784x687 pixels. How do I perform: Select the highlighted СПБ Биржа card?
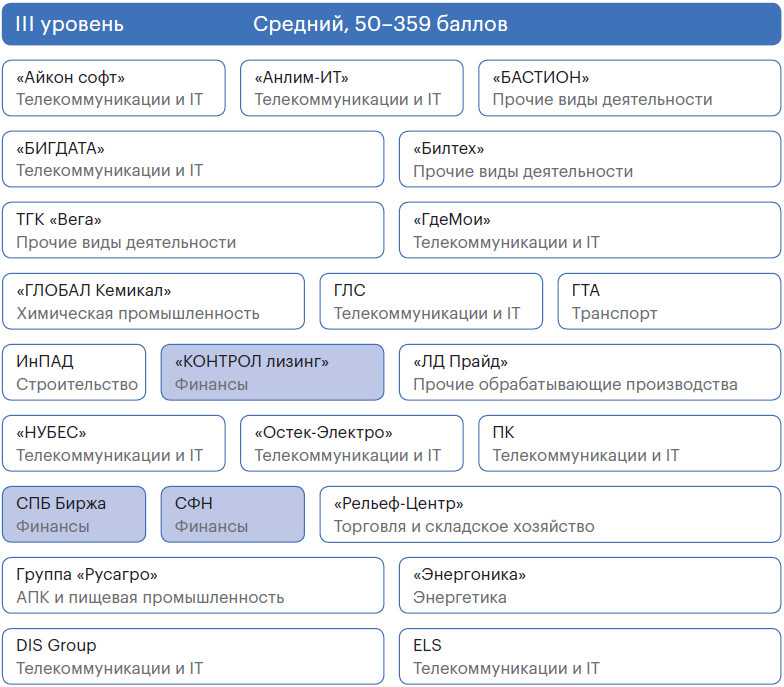74,514
